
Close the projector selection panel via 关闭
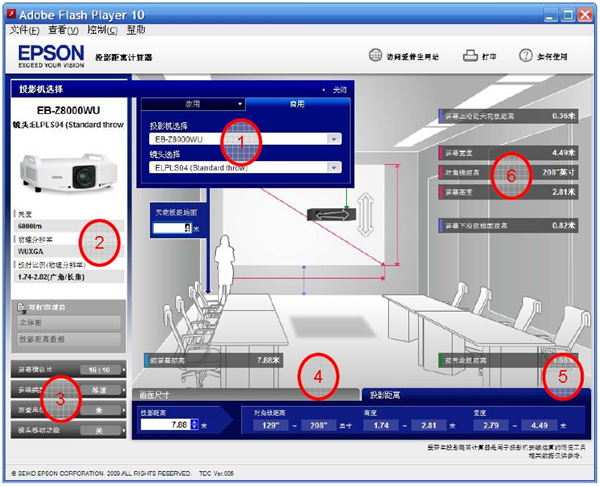pyautogui.click(x=340, y=89)
